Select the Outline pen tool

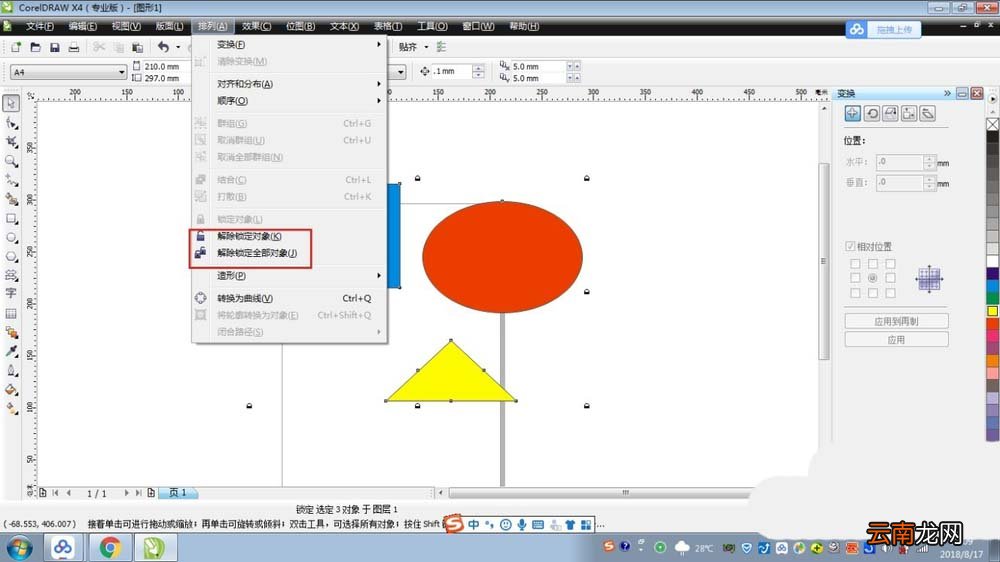[x=11, y=371]
